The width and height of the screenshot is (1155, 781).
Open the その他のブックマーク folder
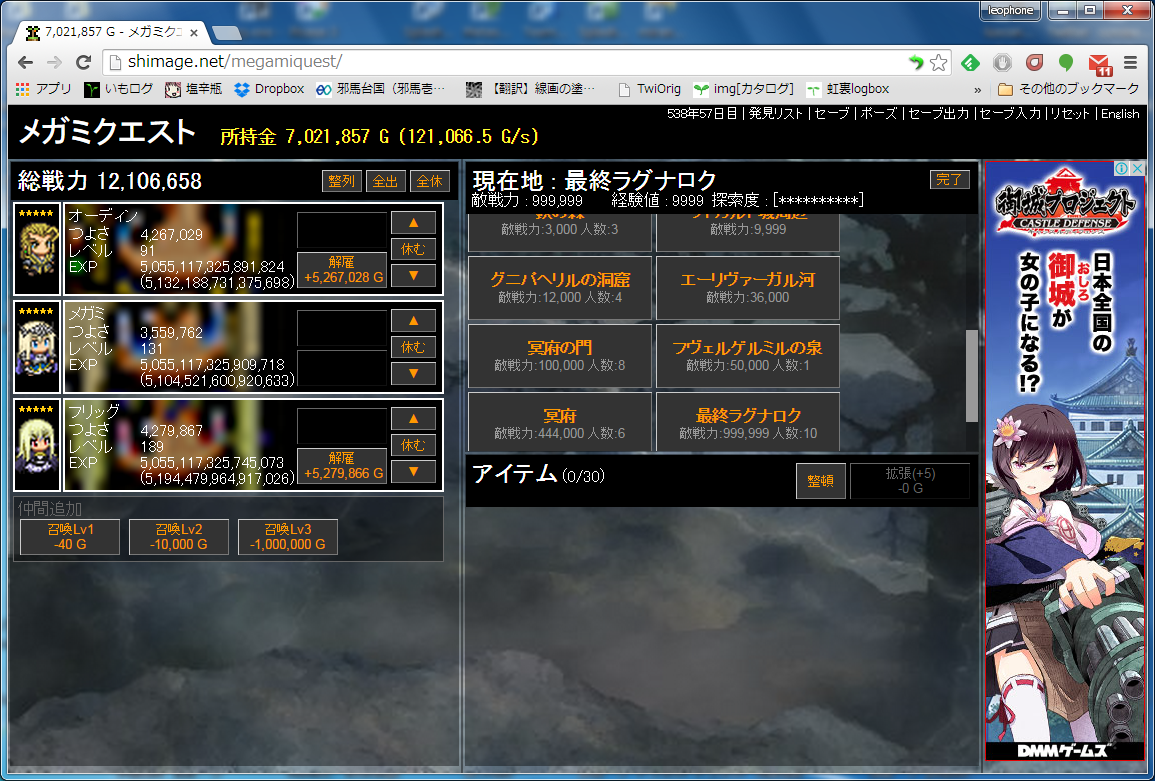(1068, 89)
